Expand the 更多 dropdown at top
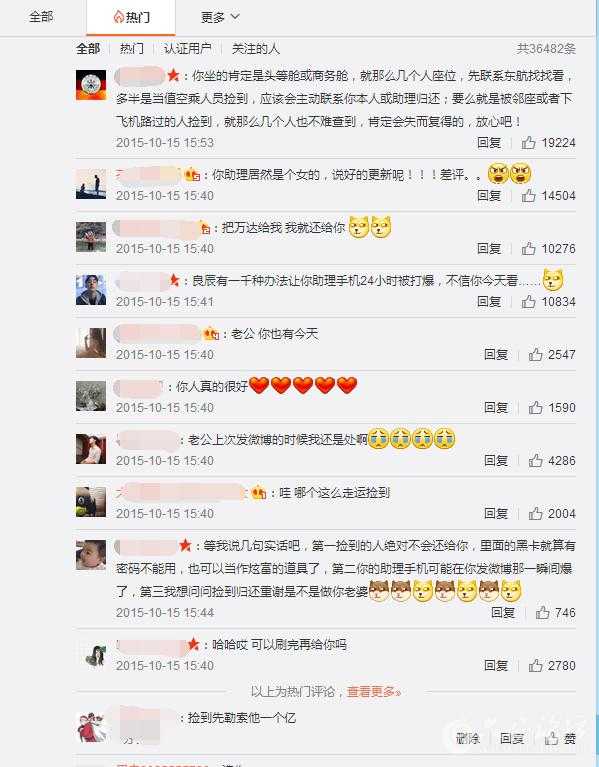 220,17
